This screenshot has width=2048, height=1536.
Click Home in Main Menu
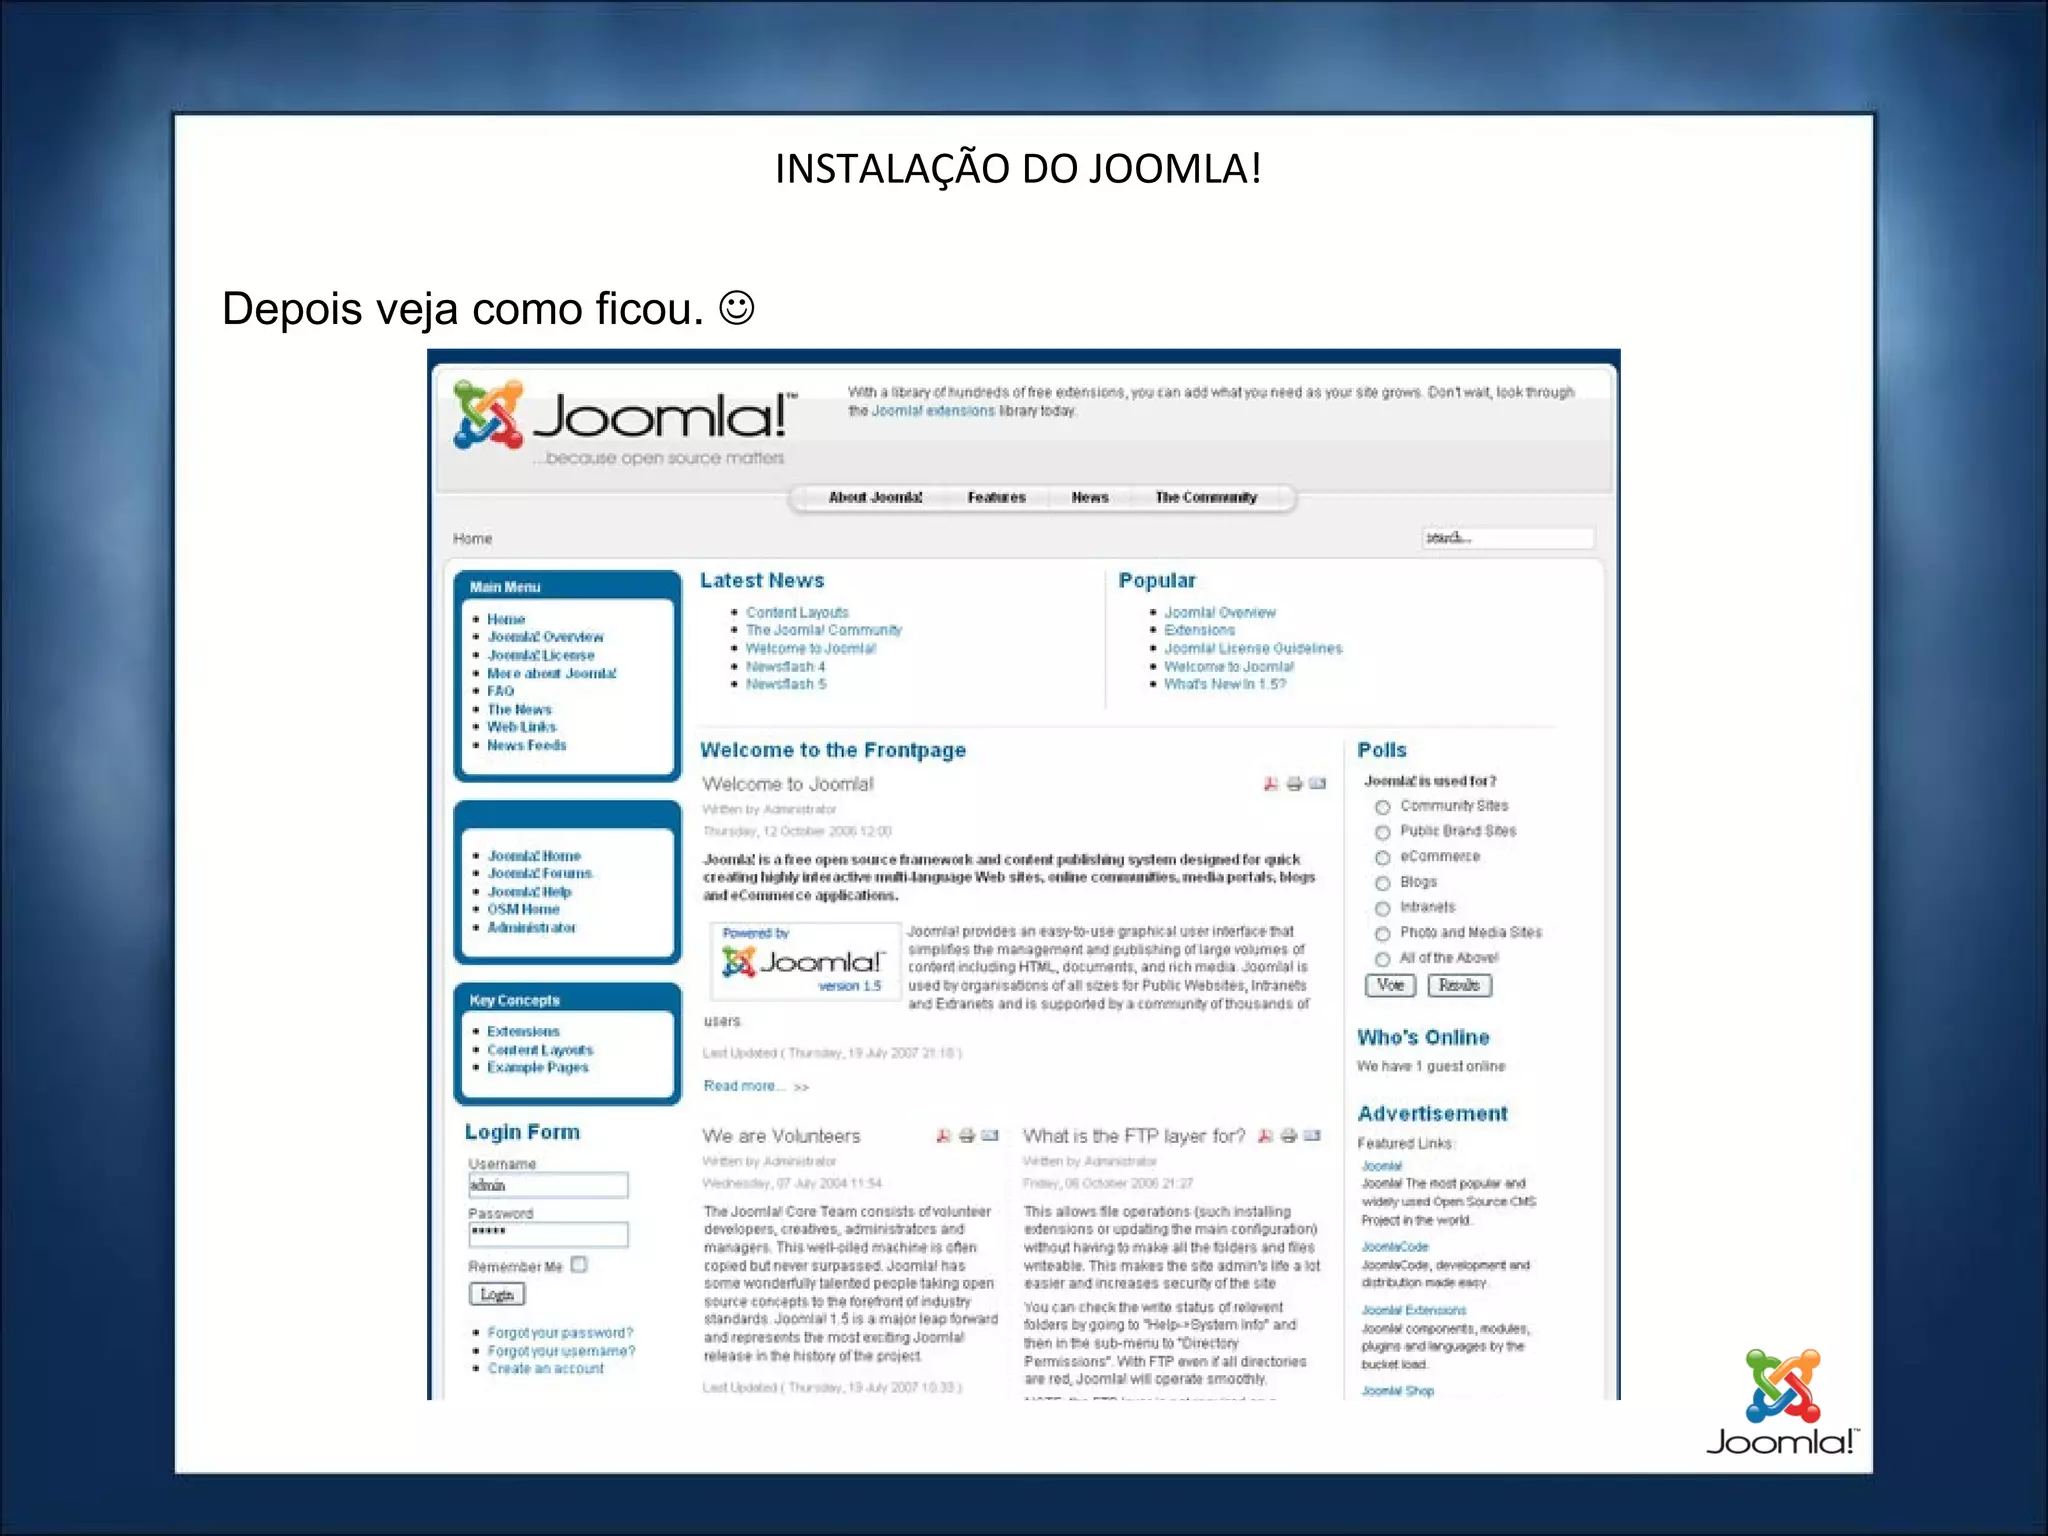click(x=506, y=619)
